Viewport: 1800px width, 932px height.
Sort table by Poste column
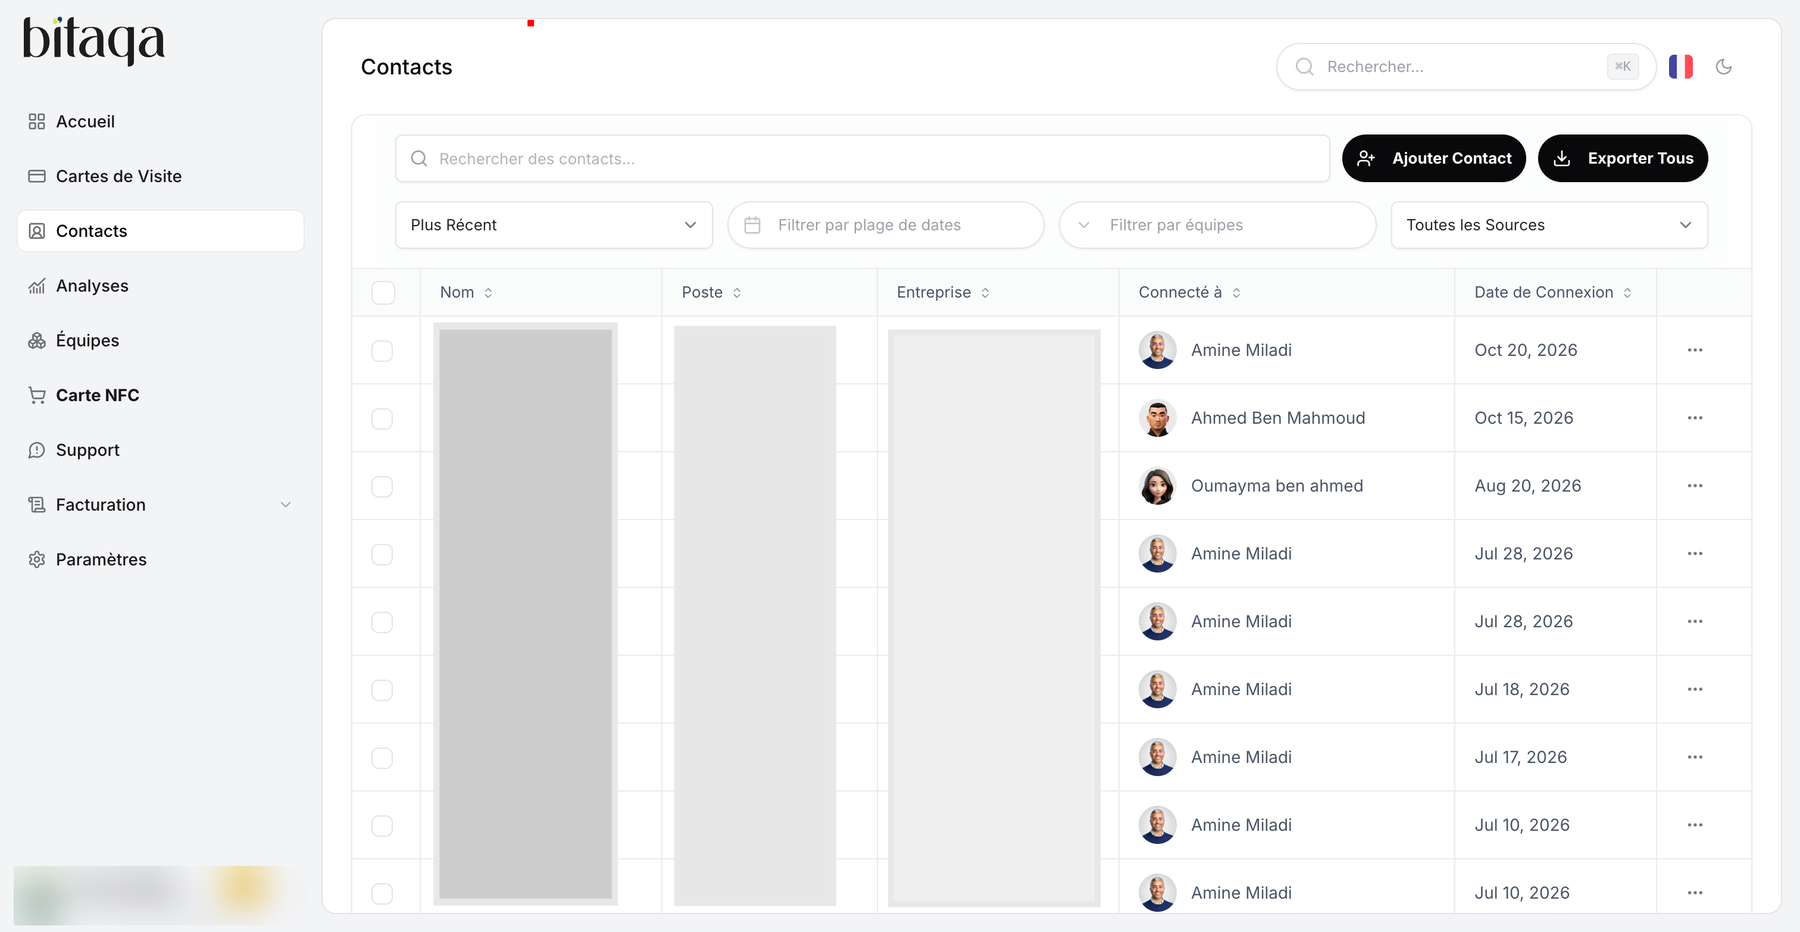click(712, 292)
